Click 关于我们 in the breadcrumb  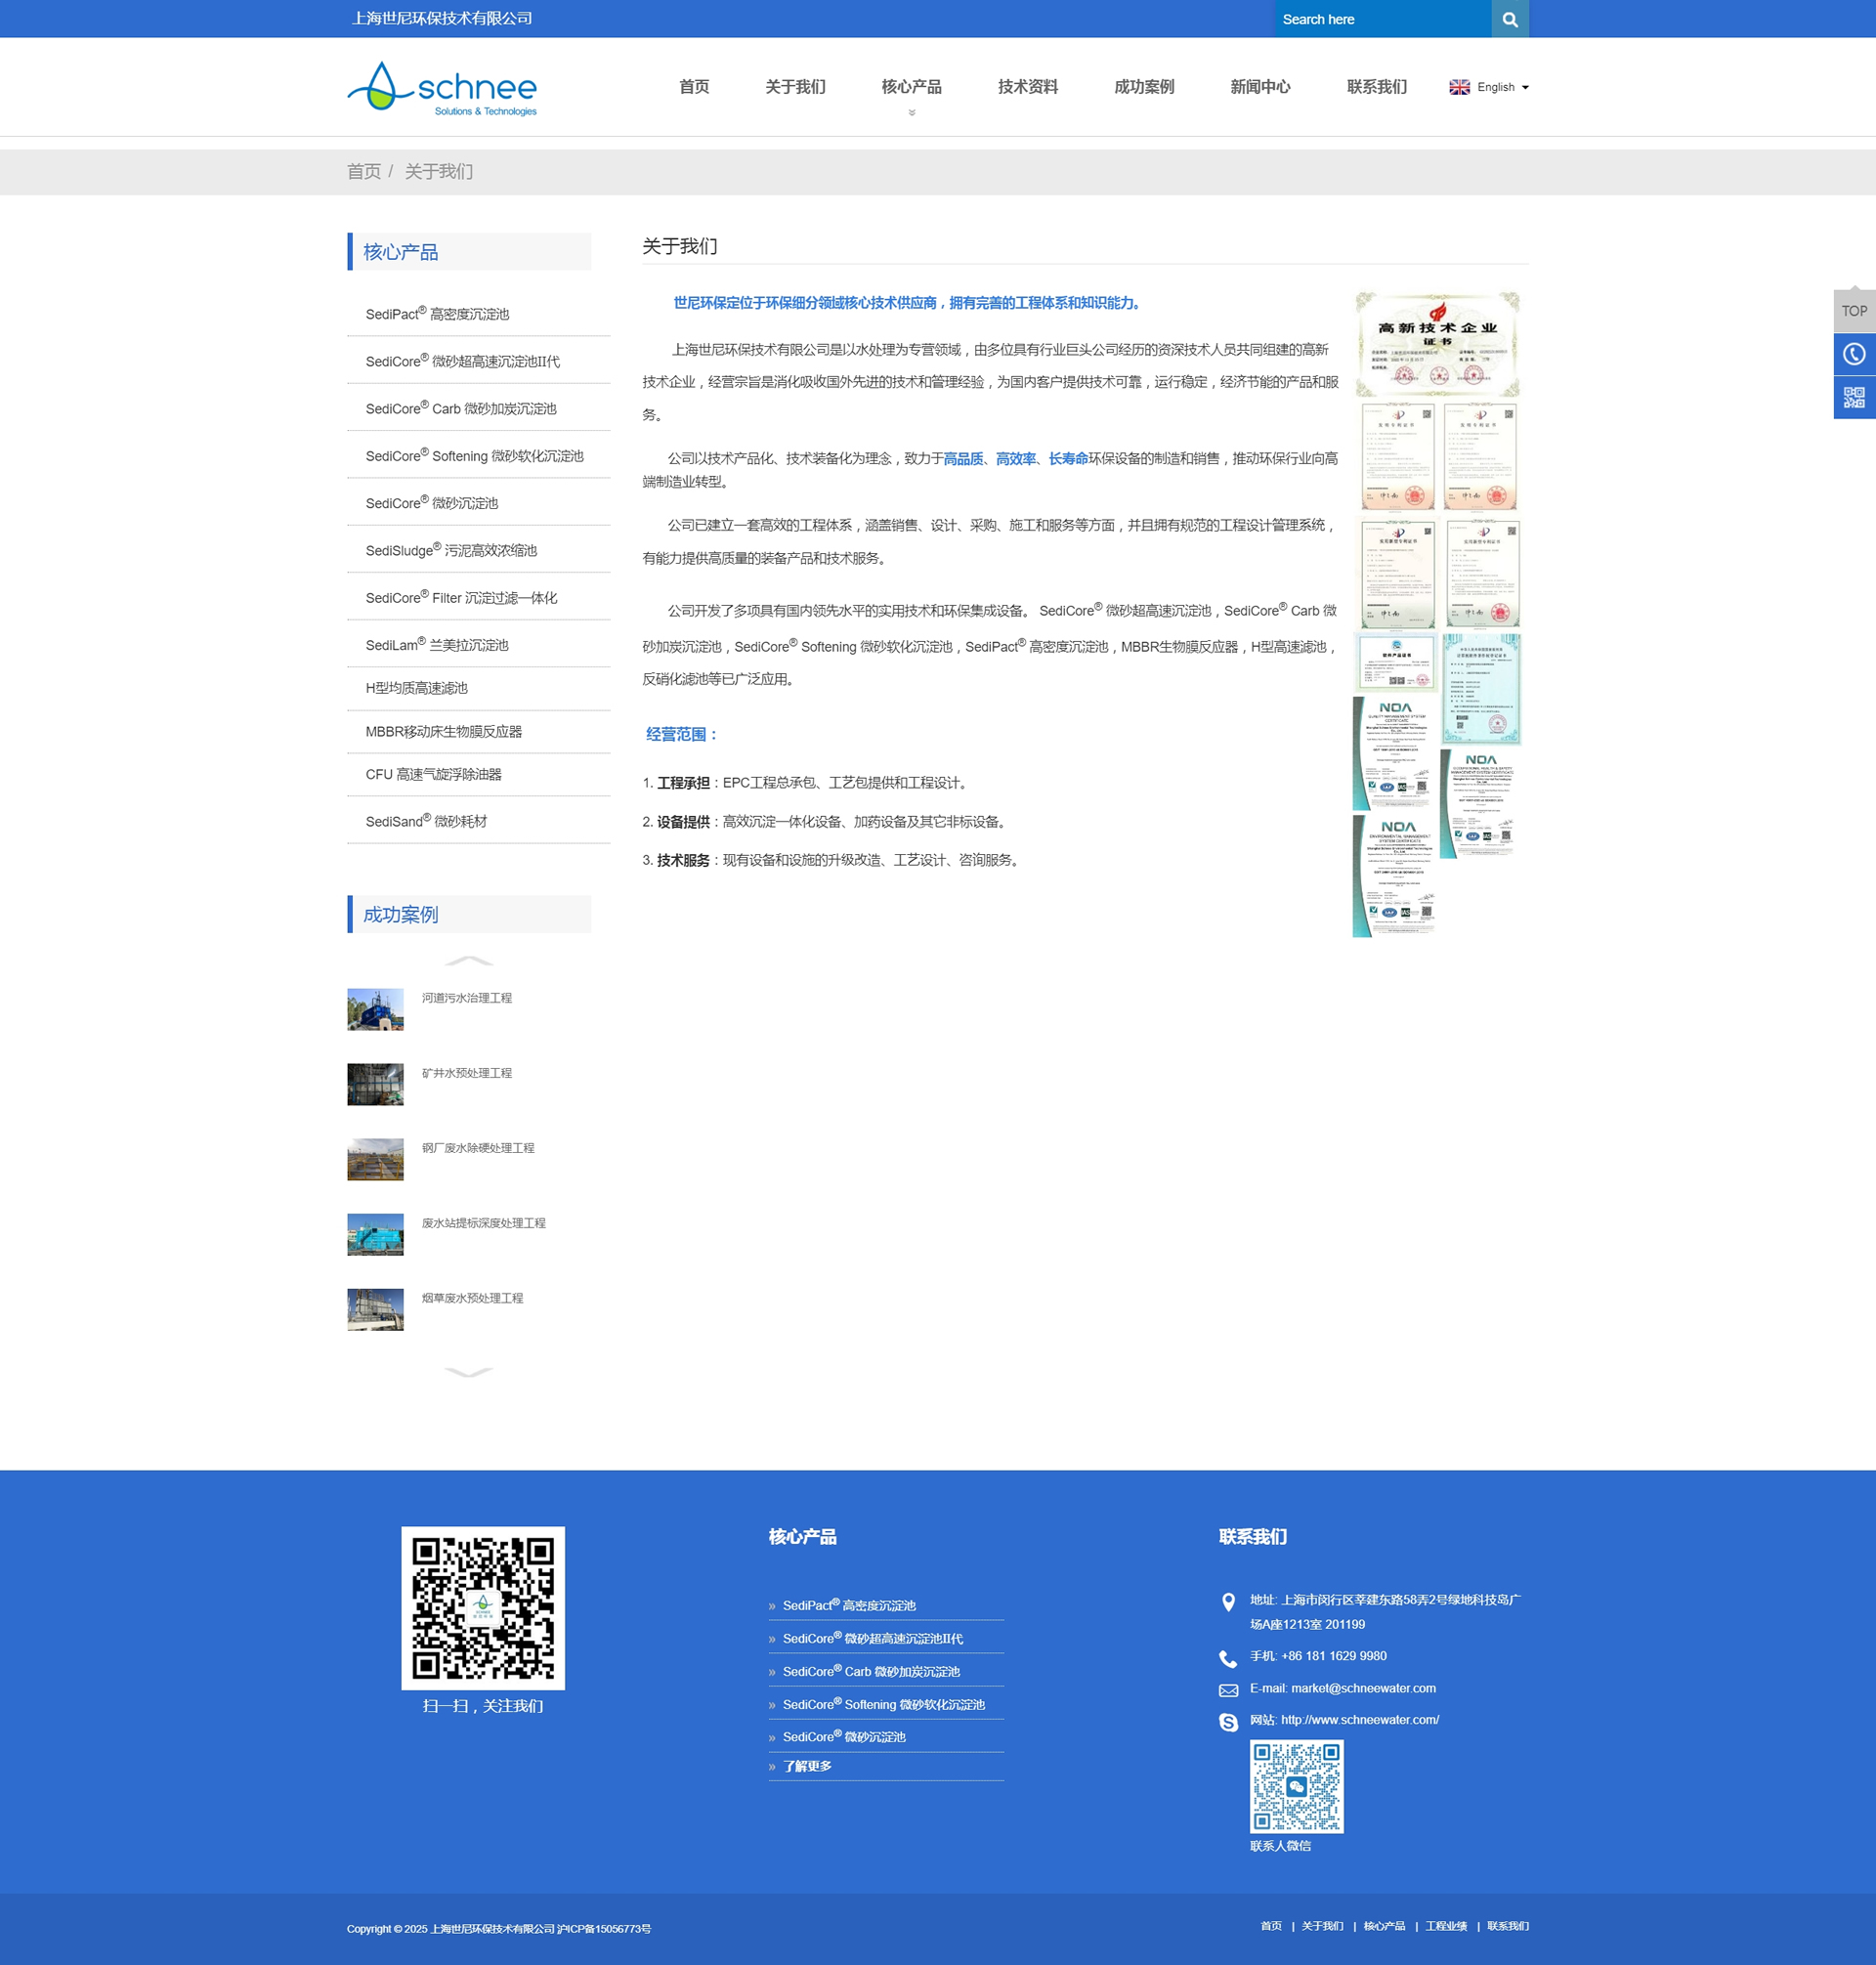[x=438, y=172]
